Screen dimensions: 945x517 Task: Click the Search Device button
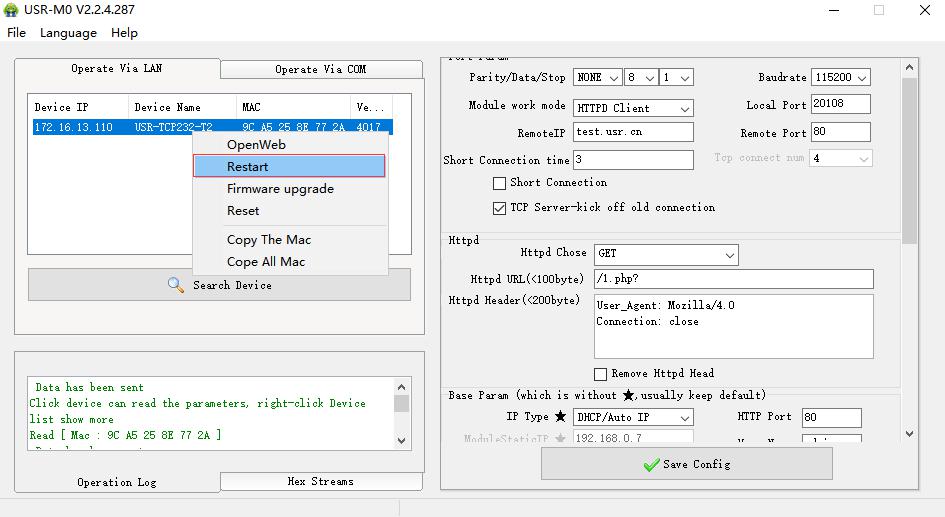tap(219, 285)
